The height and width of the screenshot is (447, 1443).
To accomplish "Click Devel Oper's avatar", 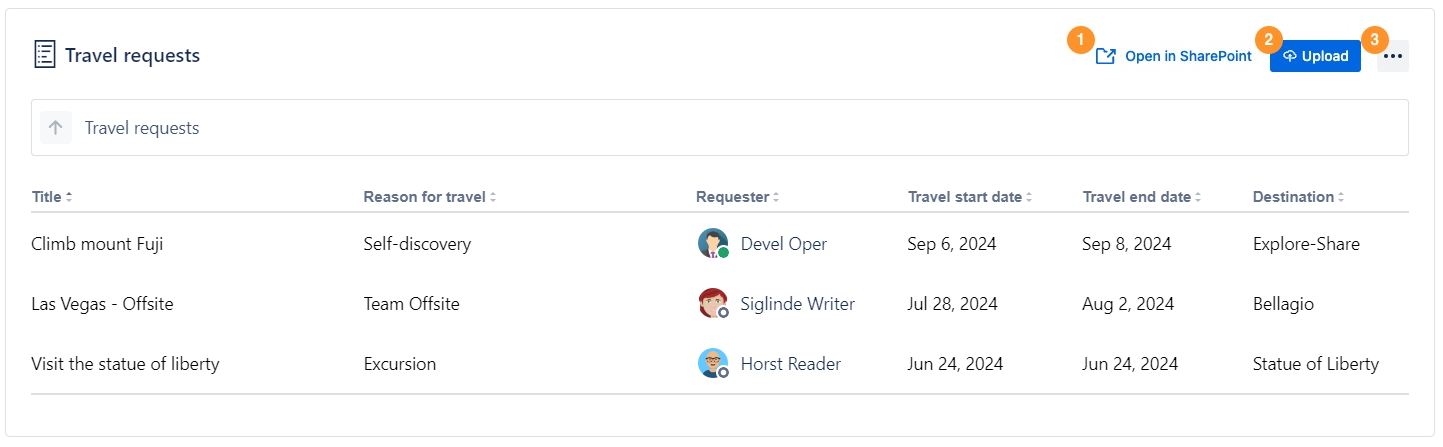I will [713, 244].
